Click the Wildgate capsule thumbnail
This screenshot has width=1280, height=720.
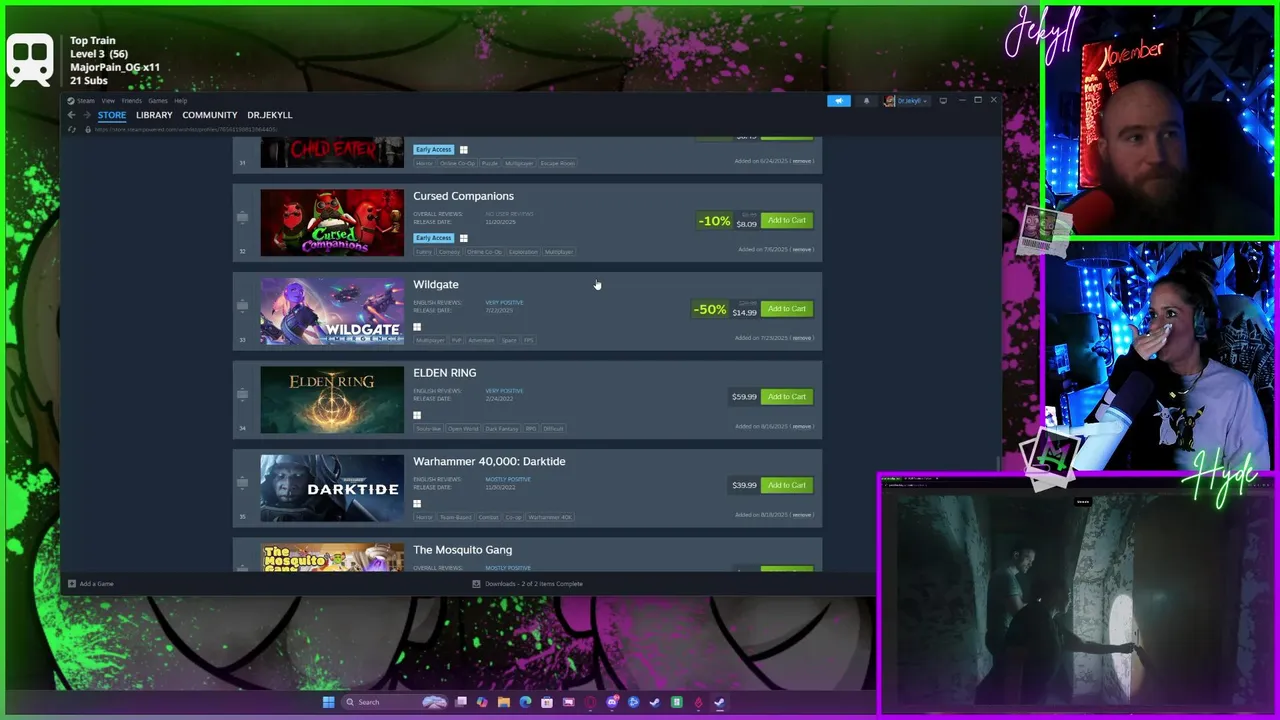pos(332,311)
